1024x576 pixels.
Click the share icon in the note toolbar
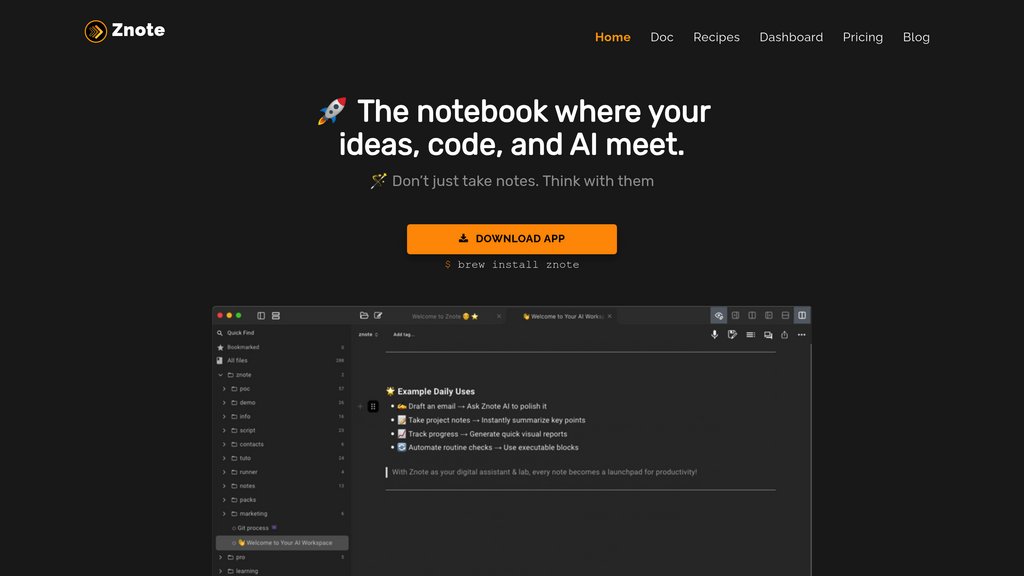[x=784, y=334]
